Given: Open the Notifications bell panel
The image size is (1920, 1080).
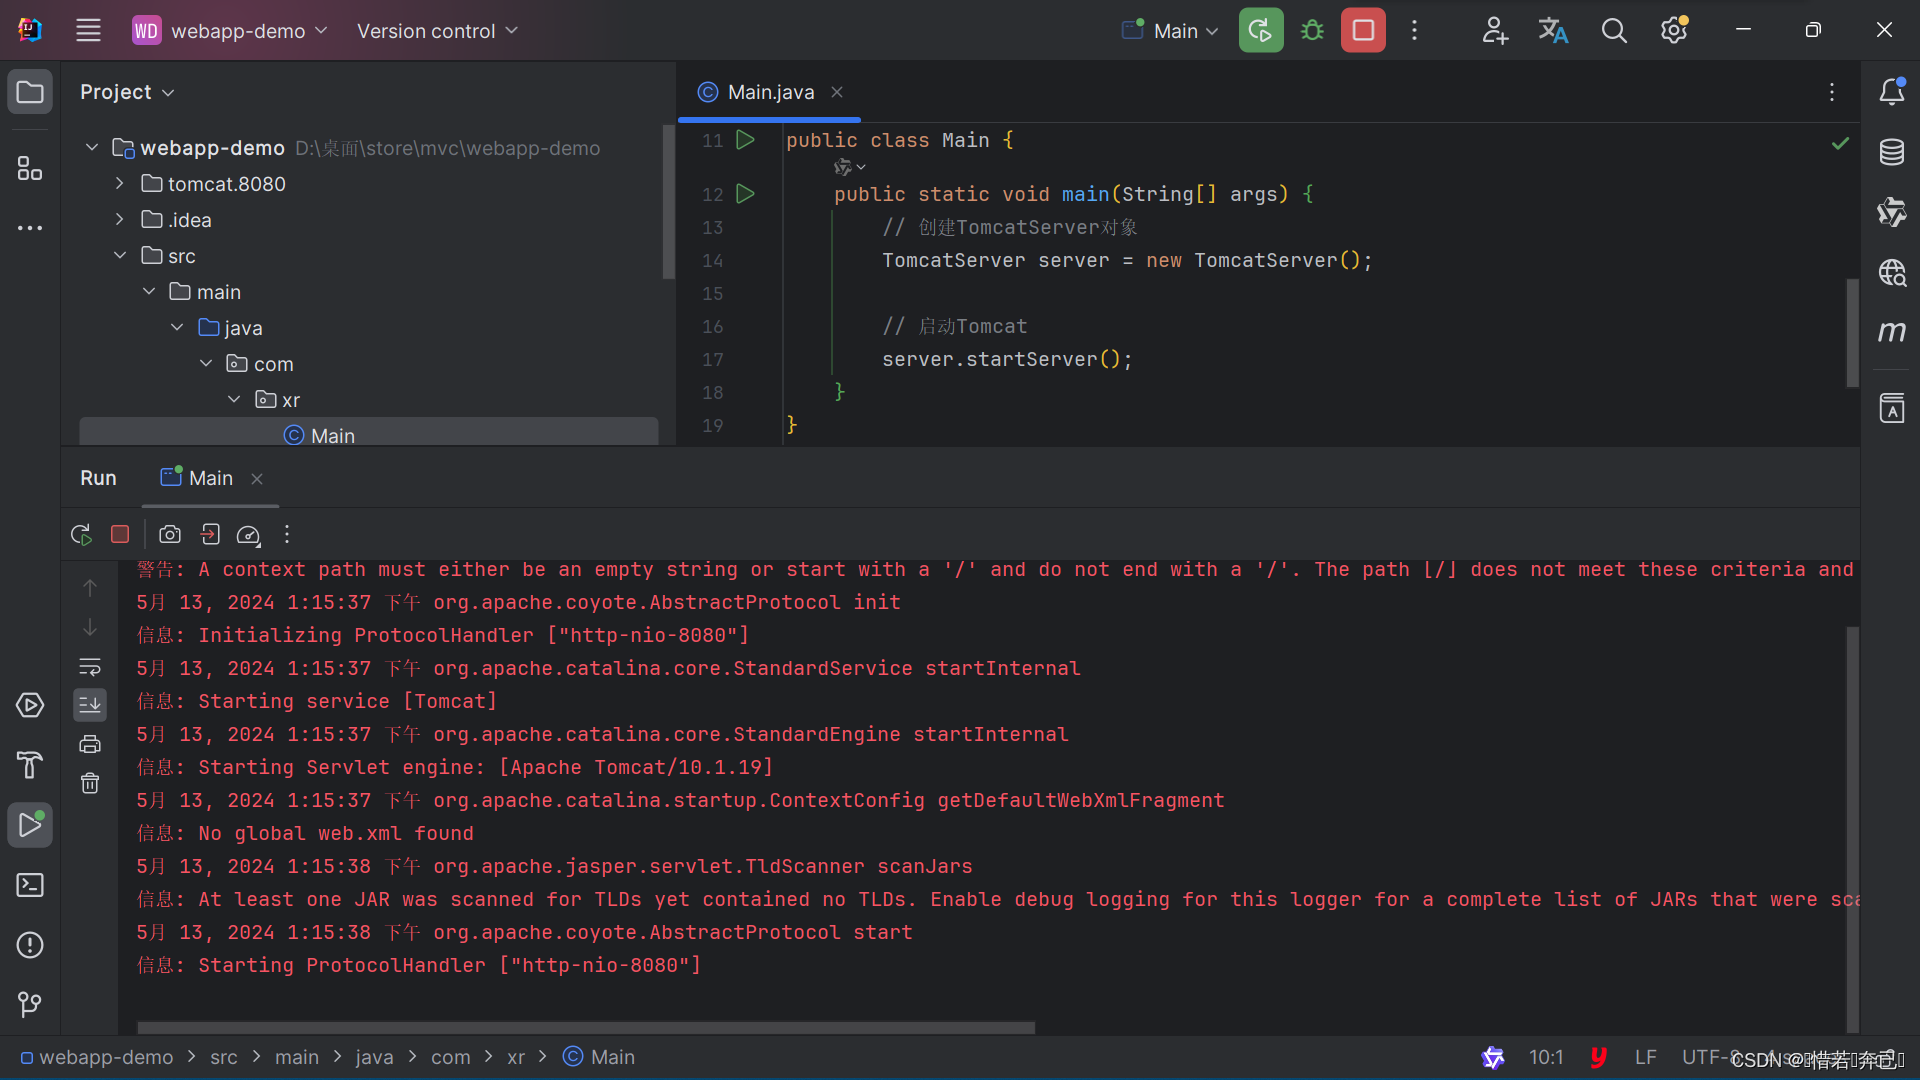Looking at the screenshot, I should point(1891,92).
